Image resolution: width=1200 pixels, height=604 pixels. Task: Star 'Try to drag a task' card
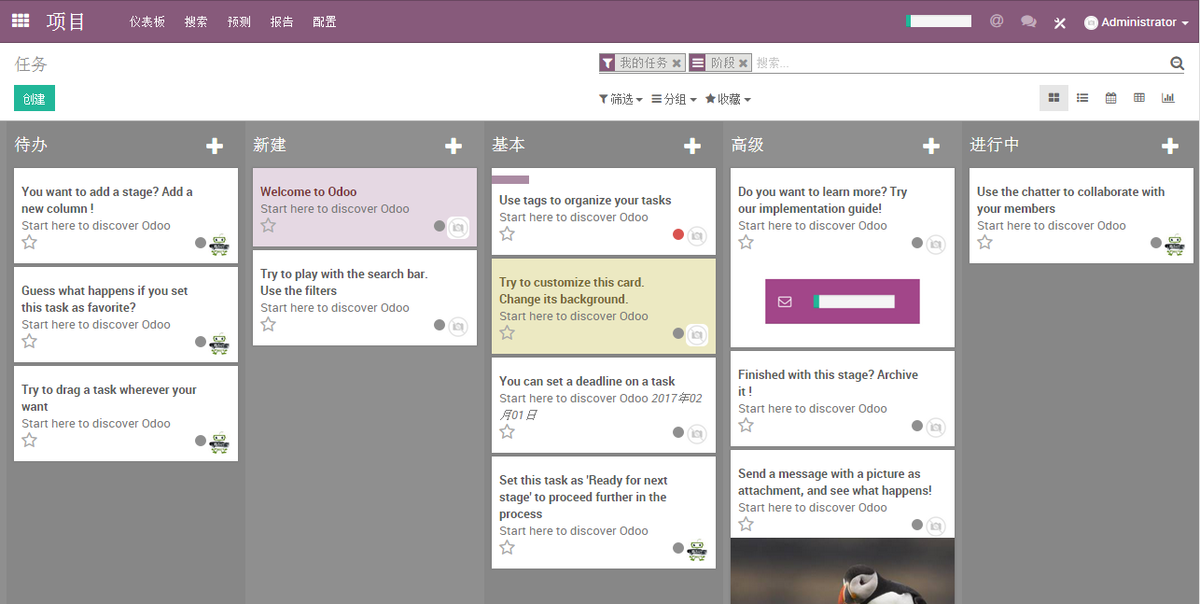point(29,440)
